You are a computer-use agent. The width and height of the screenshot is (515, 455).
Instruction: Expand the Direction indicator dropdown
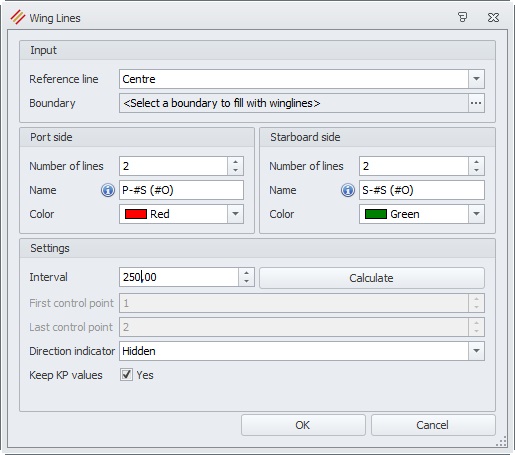pyautogui.click(x=476, y=351)
